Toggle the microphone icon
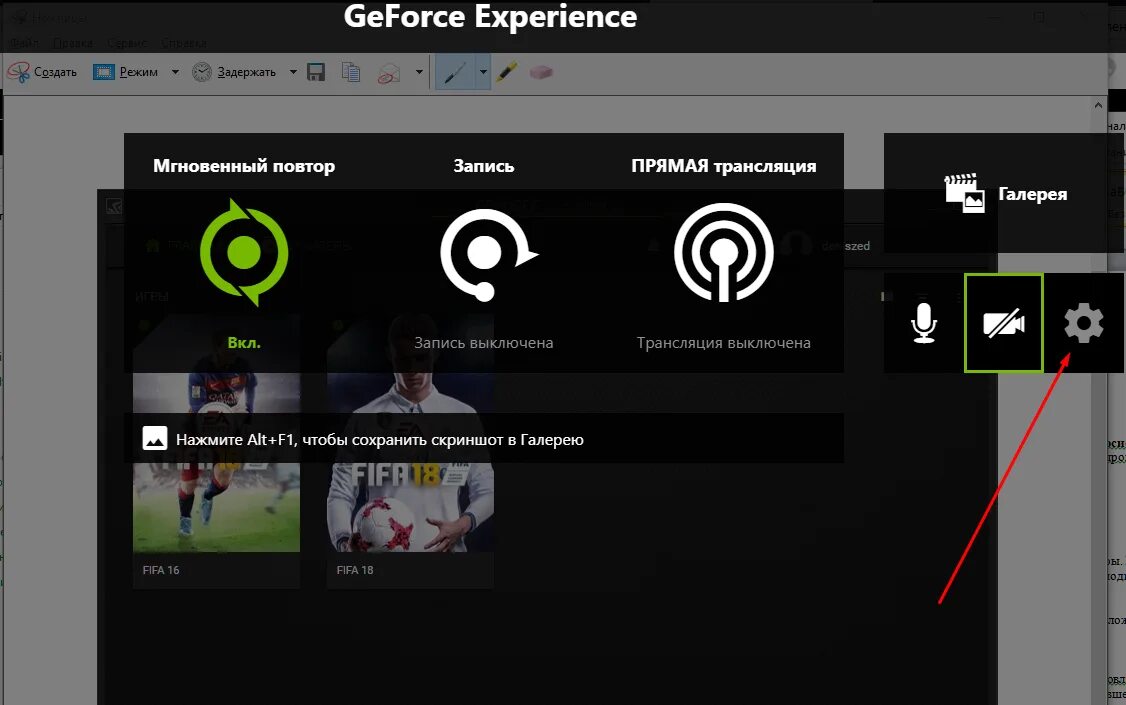 tap(923, 323)
